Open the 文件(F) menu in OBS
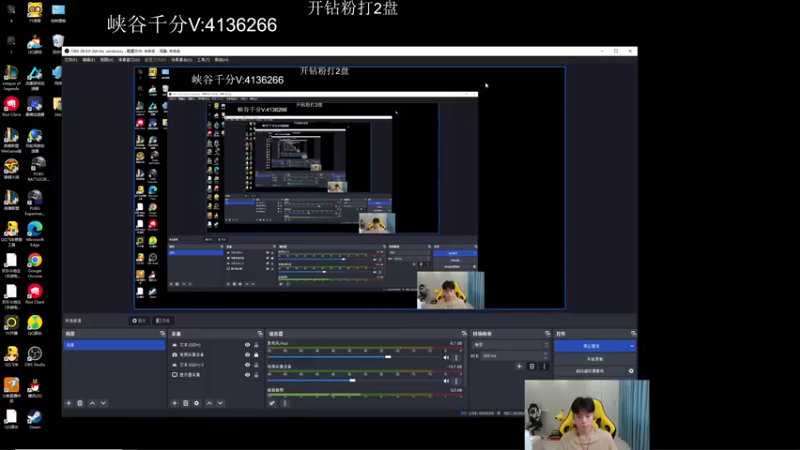 click(x=71, y=60)
